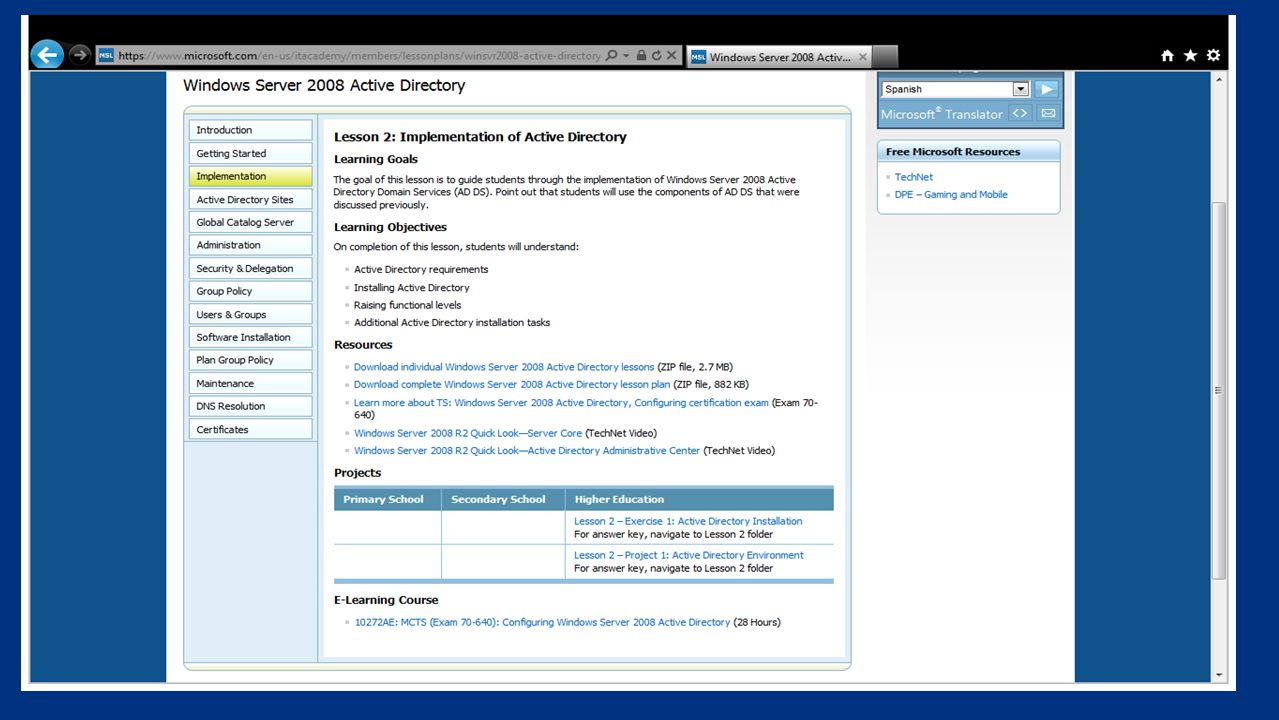The image size is (1279, 720).
Task: Click the security lock icon in address bar
Action: pyautogui.click(x=642, y=56)
